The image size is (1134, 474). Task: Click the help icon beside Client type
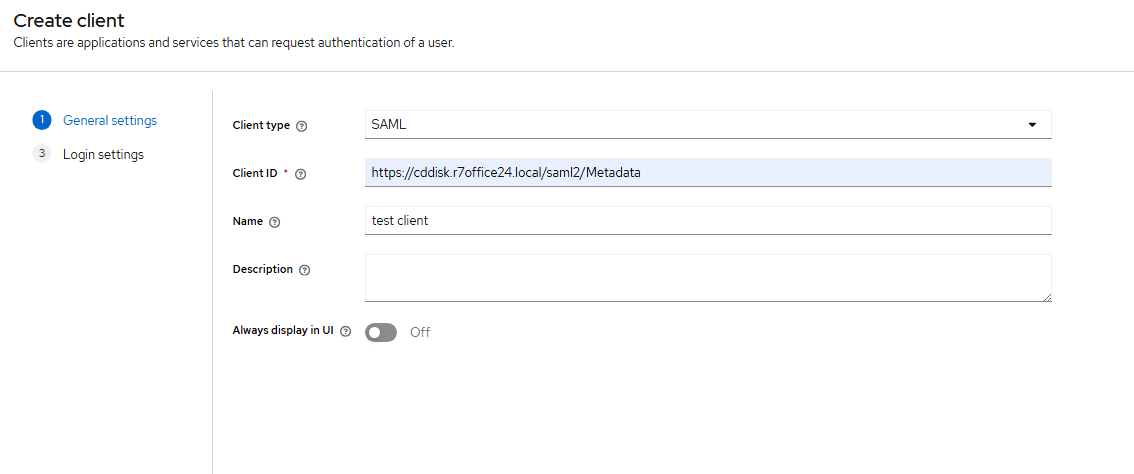(302, 126)
